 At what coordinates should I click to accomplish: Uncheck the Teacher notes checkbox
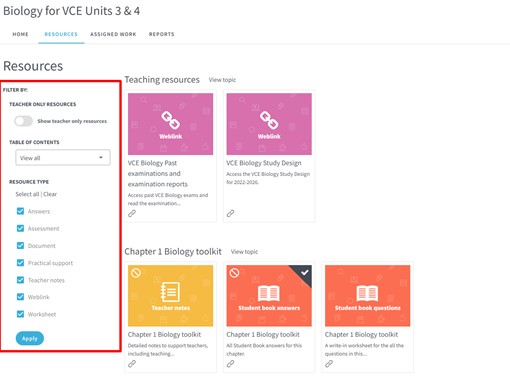[20, 280]
